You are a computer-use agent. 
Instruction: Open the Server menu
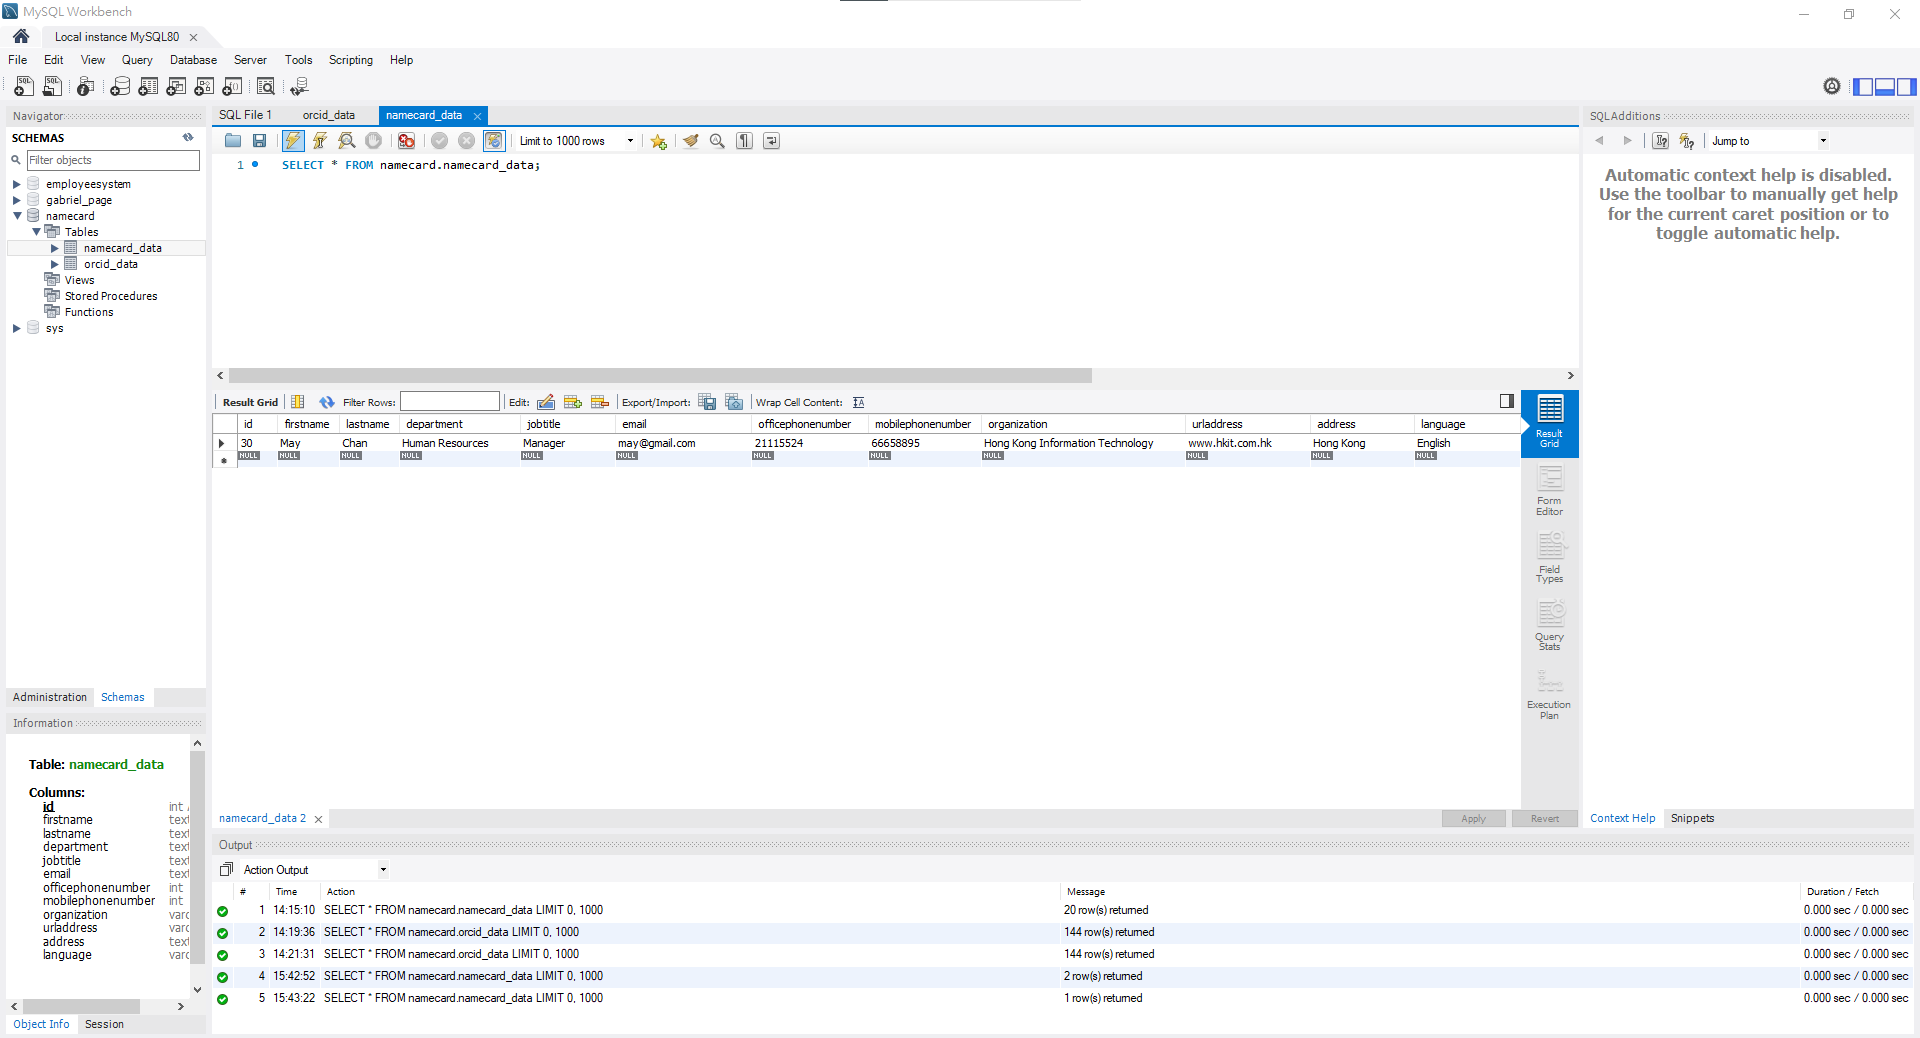[x=250, y=60]
